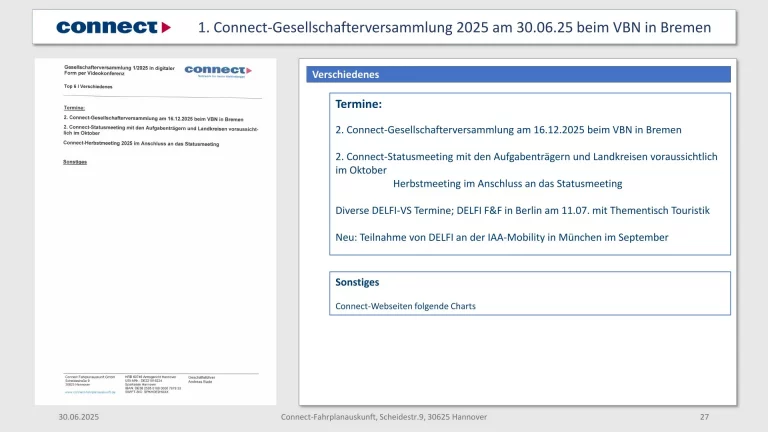
Task: Click the website link in the document footer
Action: (90, 392)
